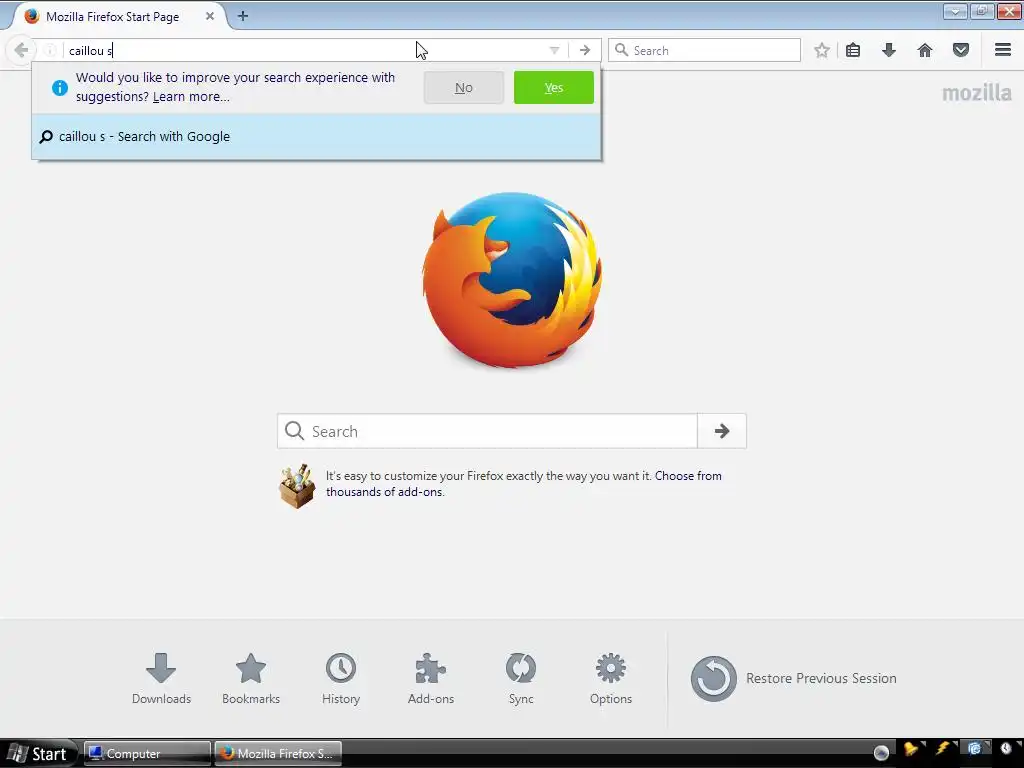Open History from the bottom launcher
The width and height of the screenshot is (1024, 768).
pos(341,679)
